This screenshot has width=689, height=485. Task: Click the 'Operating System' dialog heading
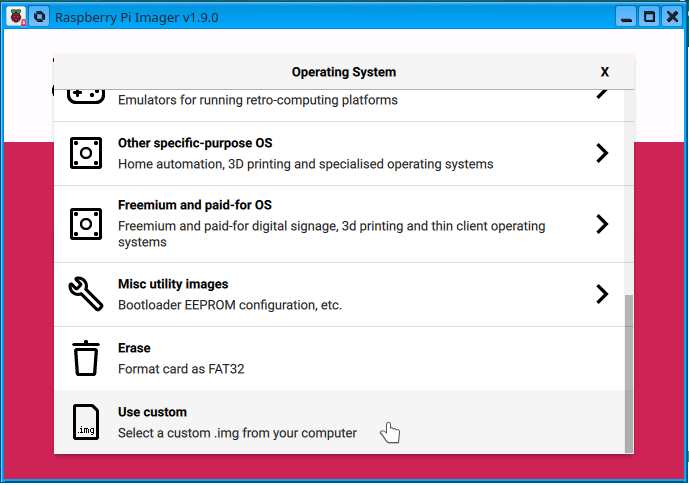(x=344, y=72)
